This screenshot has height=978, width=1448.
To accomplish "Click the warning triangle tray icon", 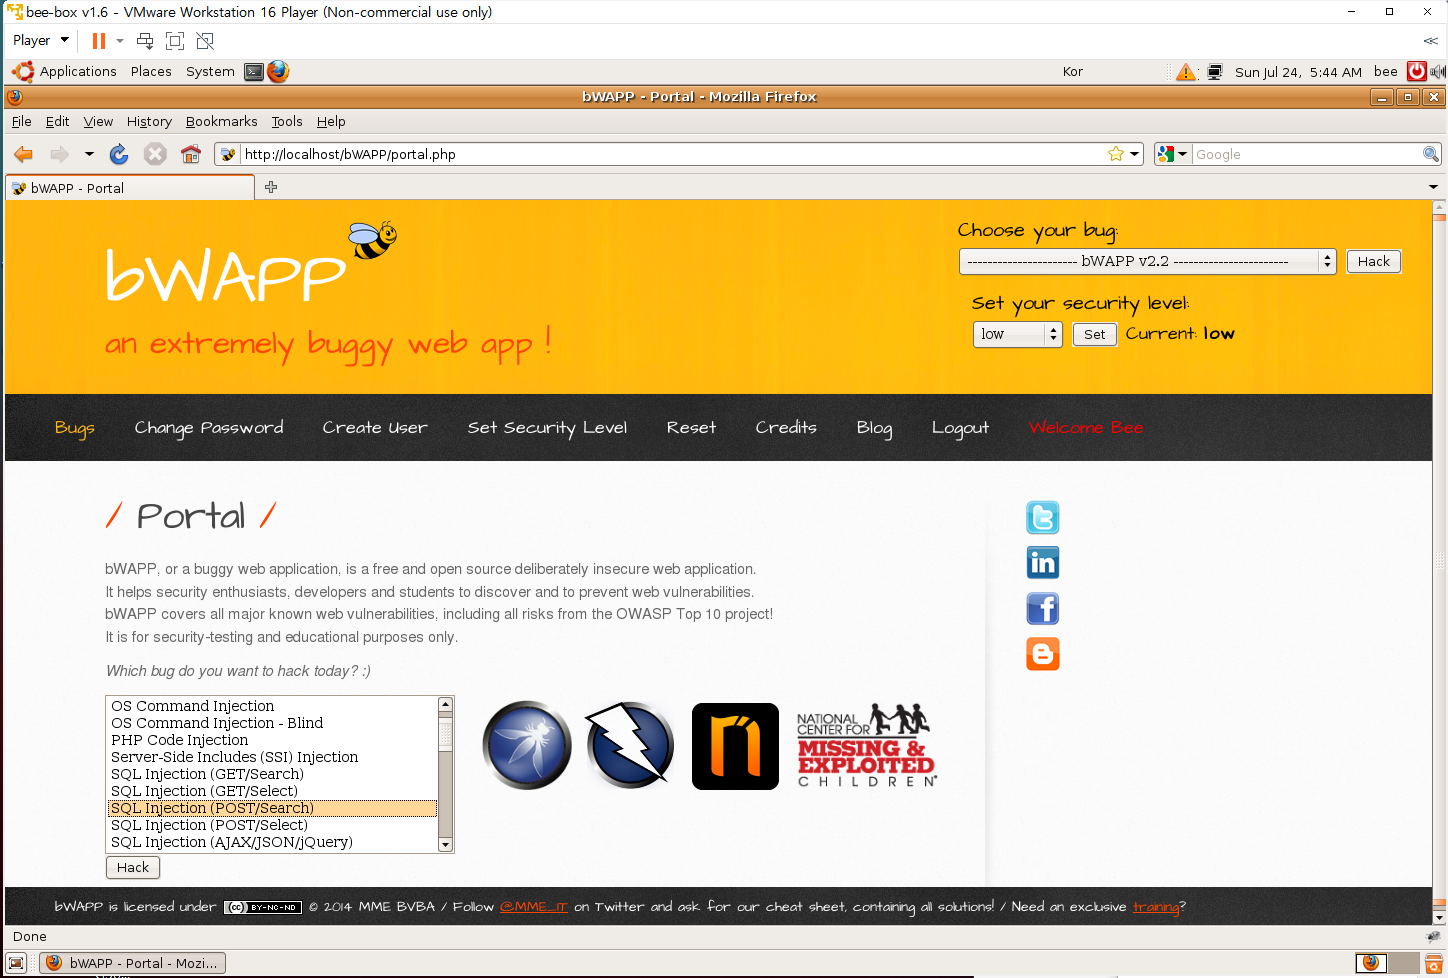I will 1186,72.
